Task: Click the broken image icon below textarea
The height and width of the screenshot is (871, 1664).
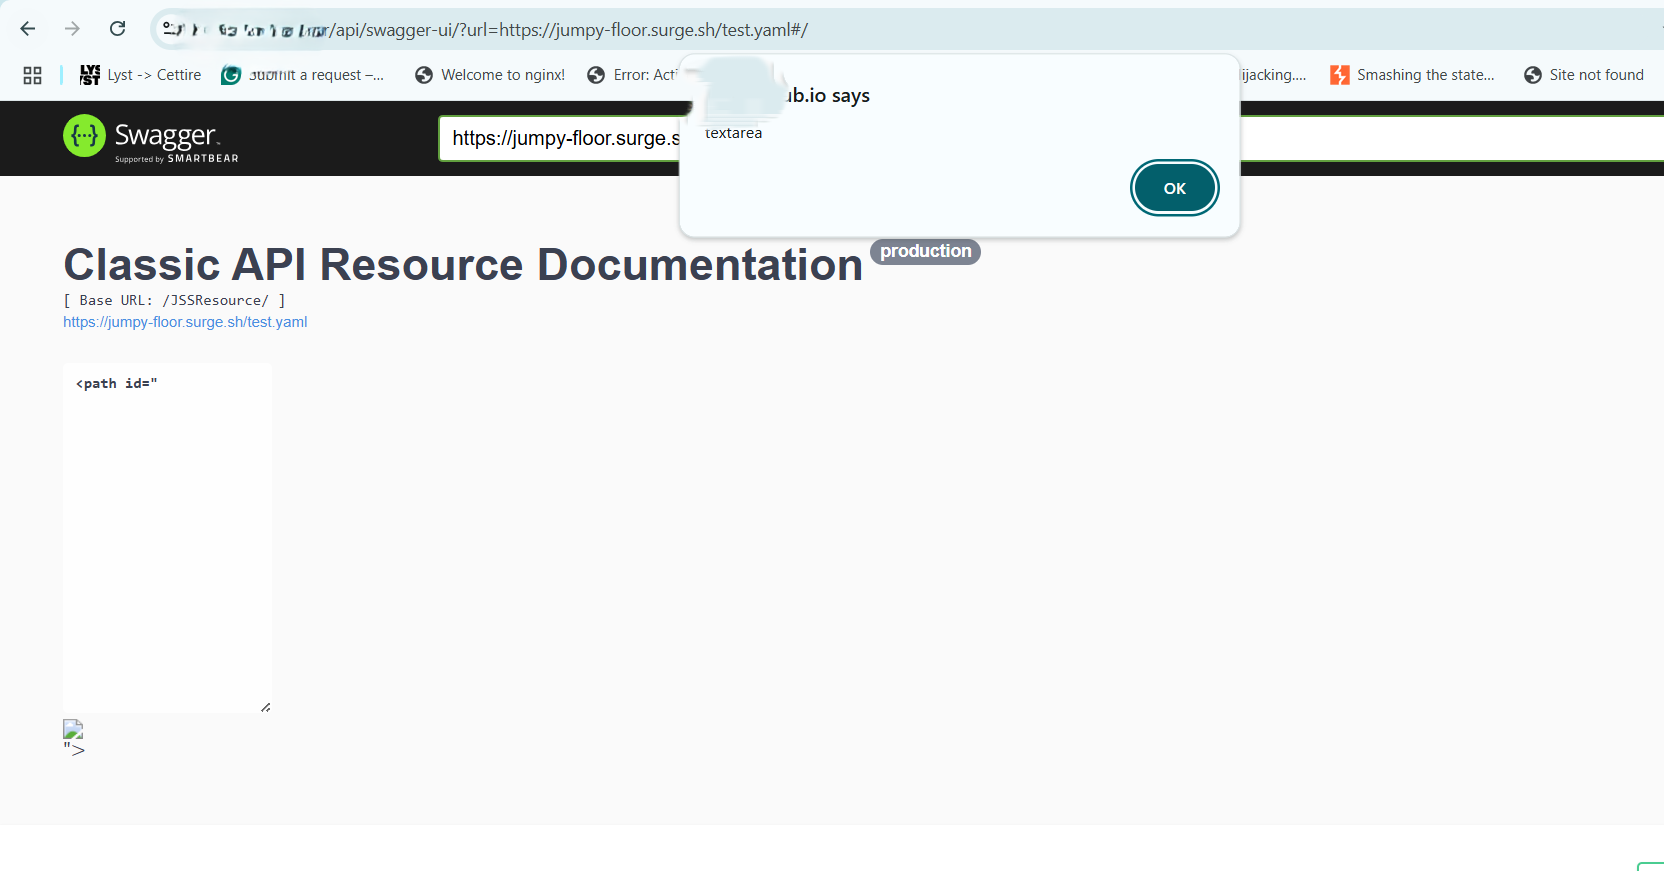Action: (73, 729)
